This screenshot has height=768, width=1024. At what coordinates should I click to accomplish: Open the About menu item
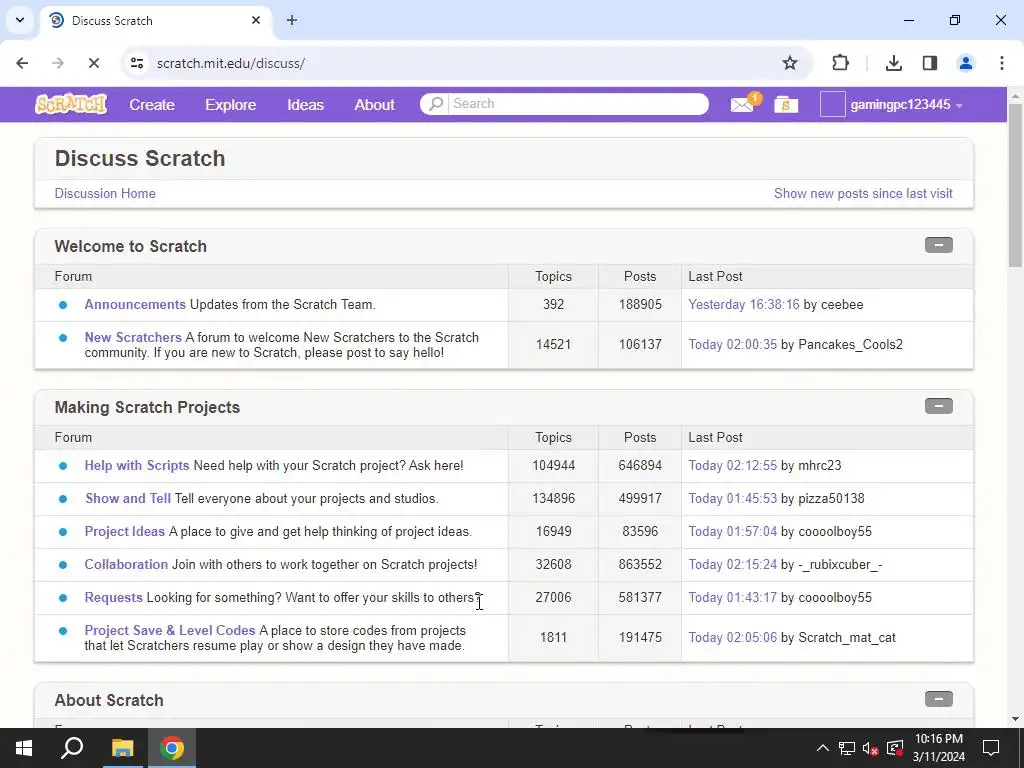tap(374, 104)
